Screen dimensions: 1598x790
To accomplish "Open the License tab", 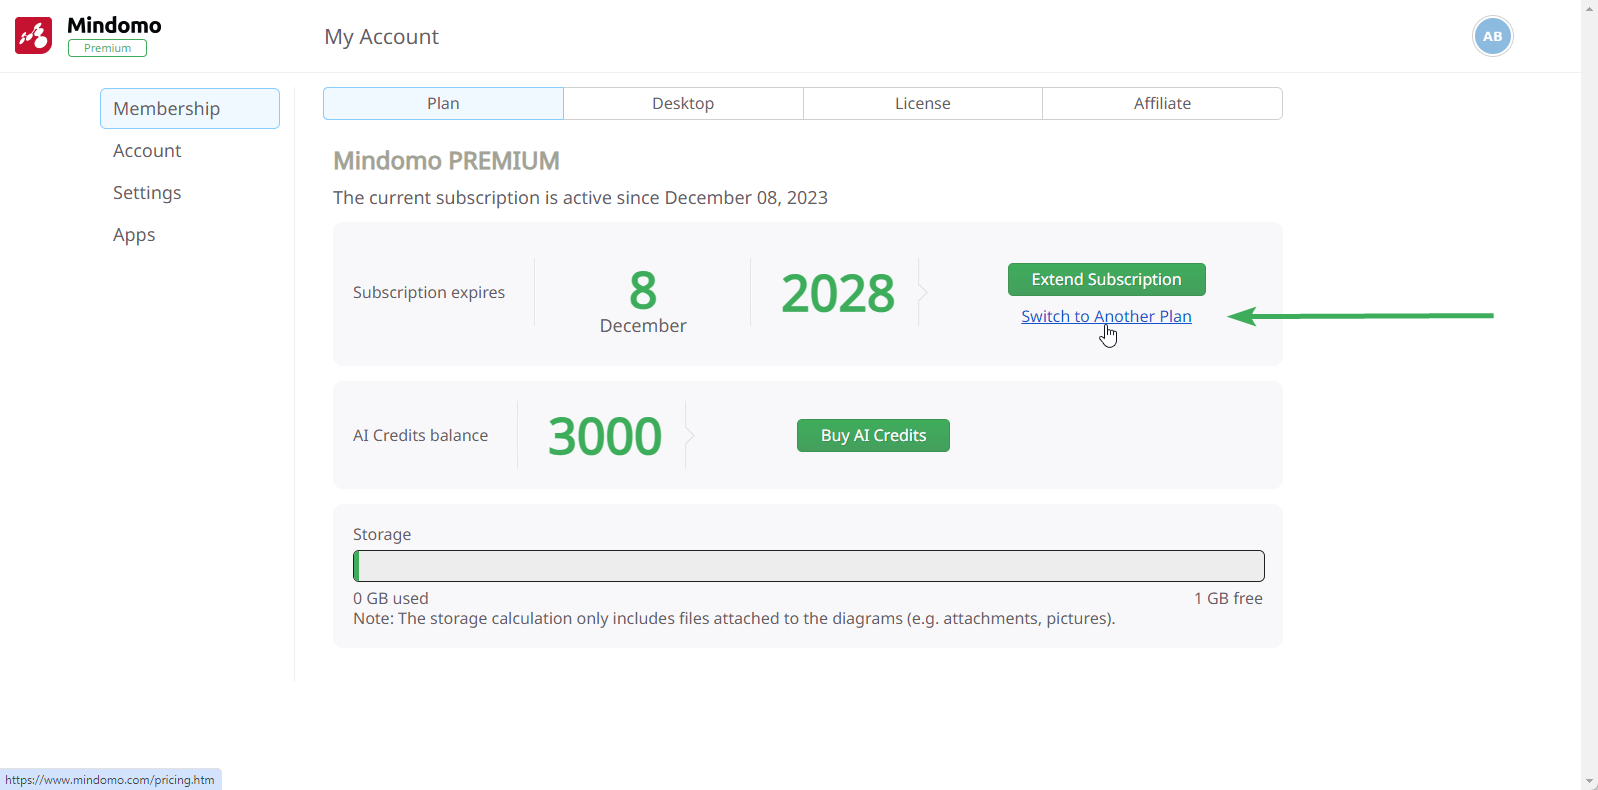I will [922, 103].
